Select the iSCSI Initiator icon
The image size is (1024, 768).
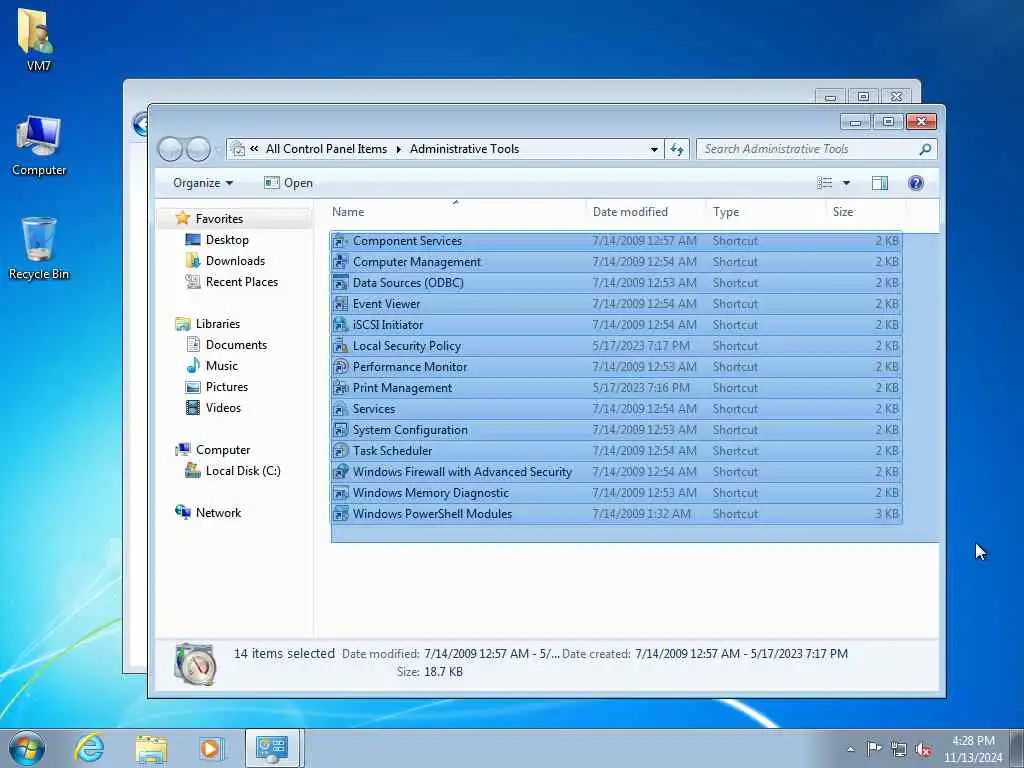click(340, 325)
